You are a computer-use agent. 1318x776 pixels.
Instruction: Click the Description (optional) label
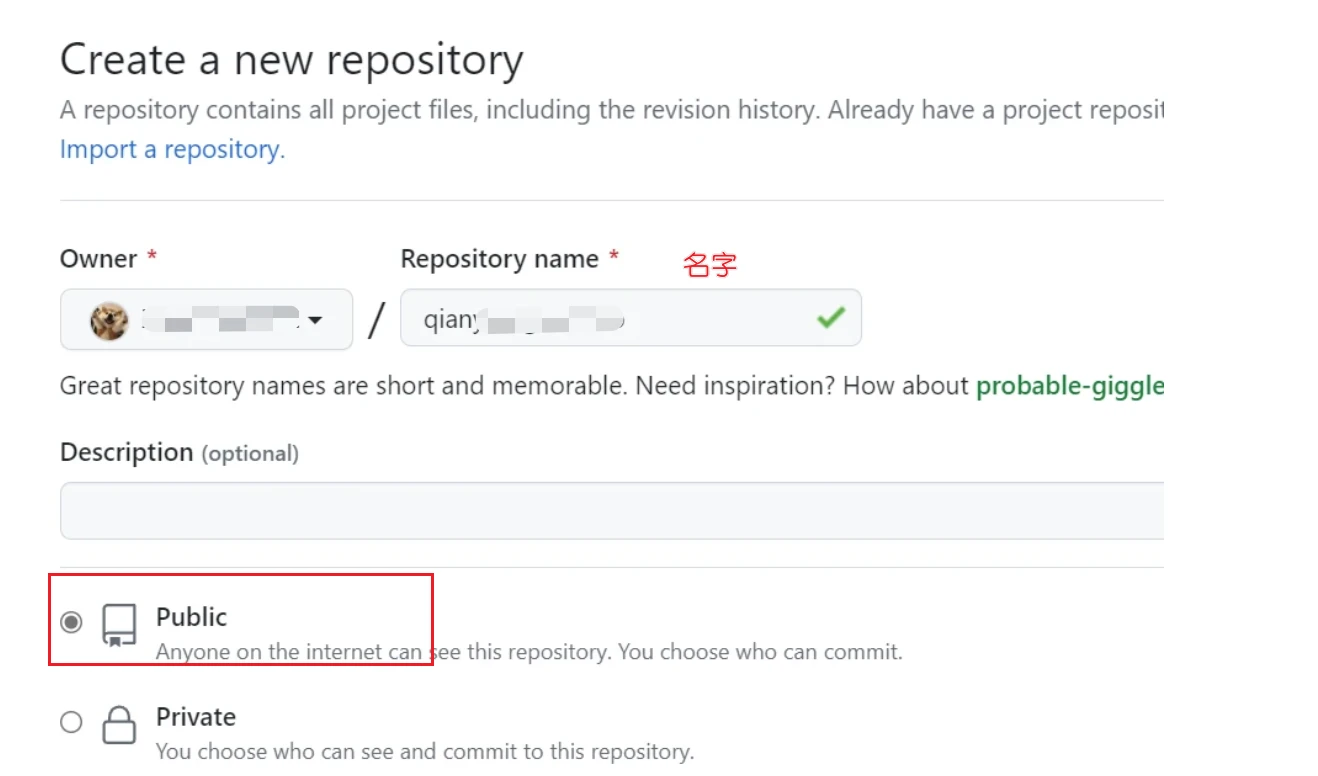click(x=179, y=453)
